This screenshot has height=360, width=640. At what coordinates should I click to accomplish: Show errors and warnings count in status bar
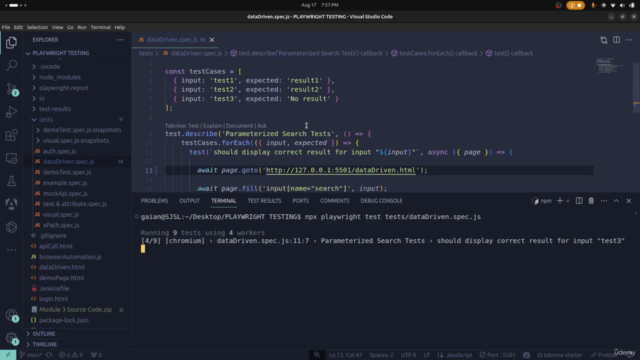[71, 355]
